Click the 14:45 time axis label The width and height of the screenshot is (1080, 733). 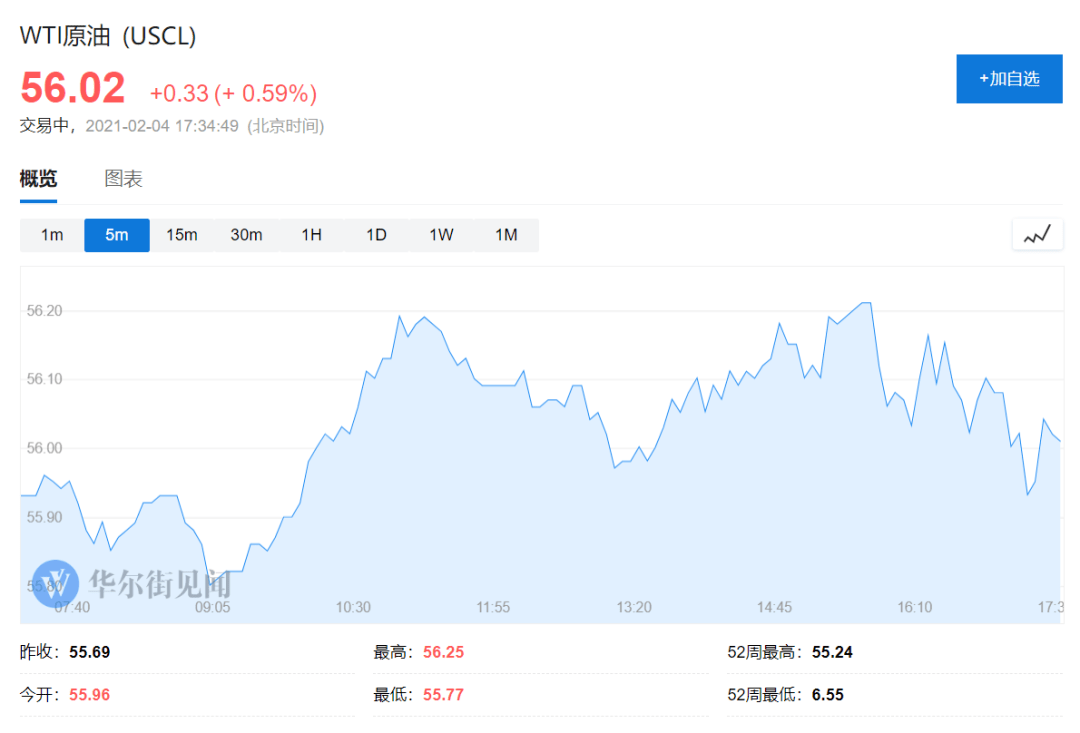click(x=774, y=607)
